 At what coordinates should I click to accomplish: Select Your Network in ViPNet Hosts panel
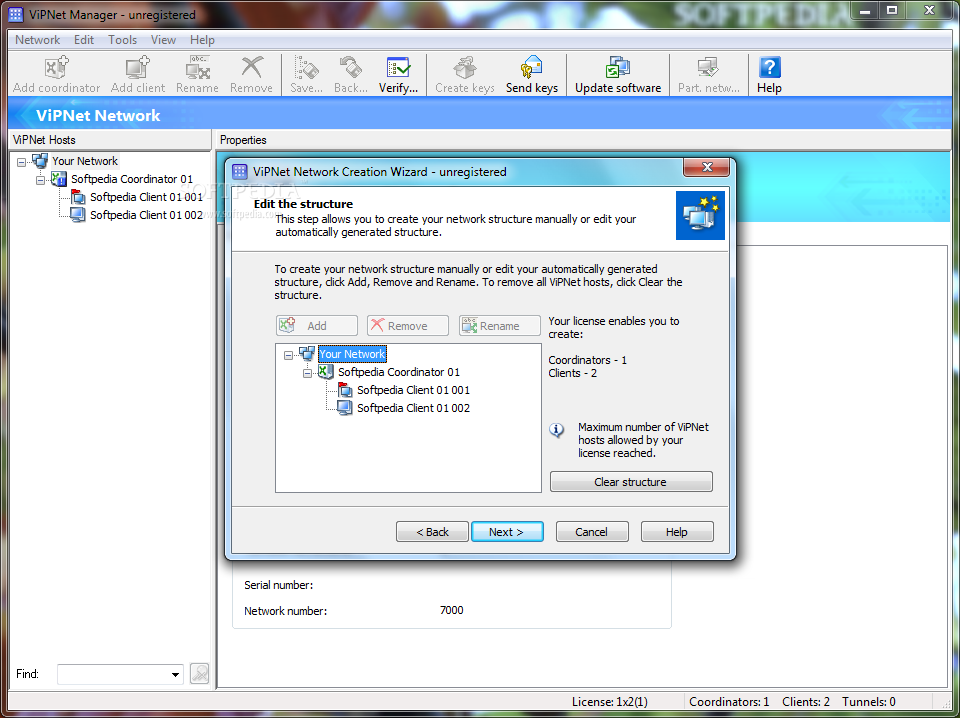pos(84,161)
